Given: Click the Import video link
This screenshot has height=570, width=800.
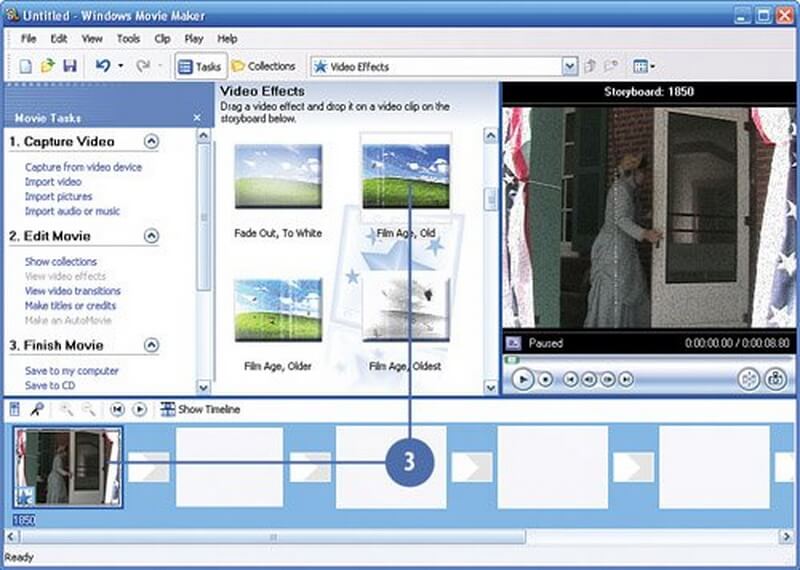Looking at the screenshot, I should pyautogui.click(x=53, y=182).
